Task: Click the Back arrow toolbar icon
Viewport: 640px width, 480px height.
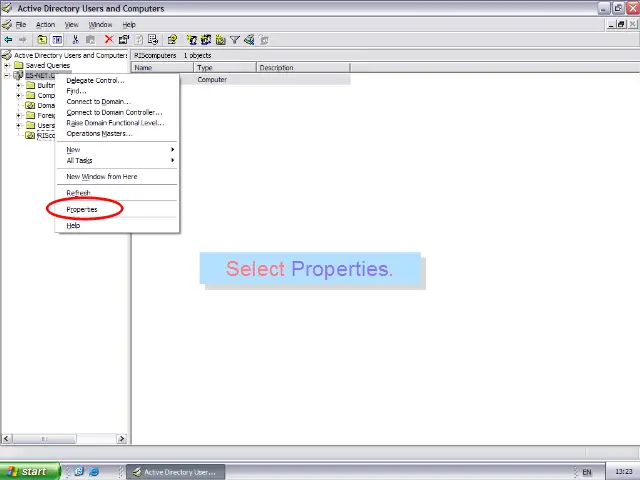Action: [x=8, y=40]
